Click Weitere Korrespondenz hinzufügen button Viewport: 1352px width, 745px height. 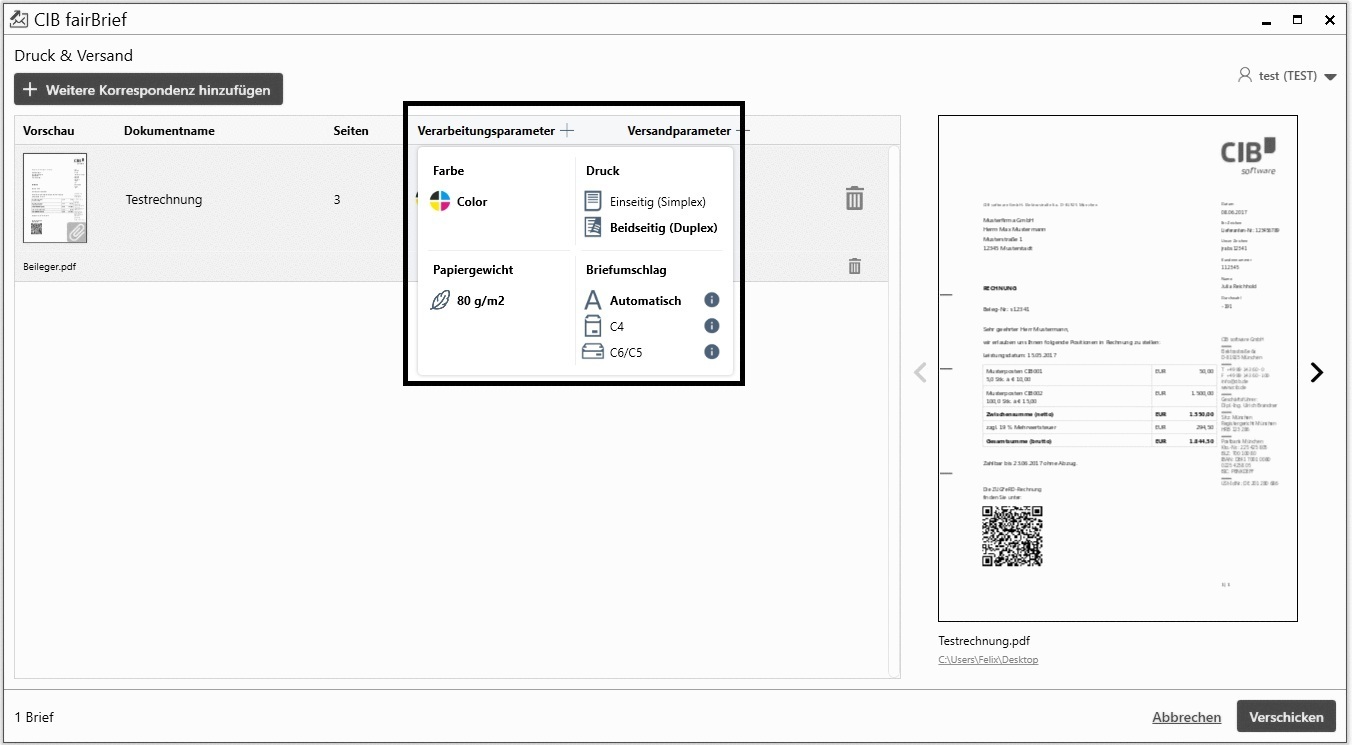(149, 89)
